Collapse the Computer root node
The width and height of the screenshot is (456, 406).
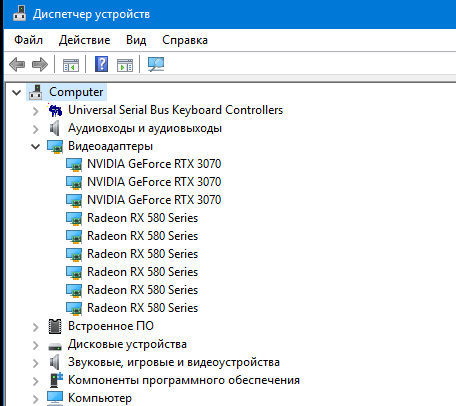coord(16,92)
